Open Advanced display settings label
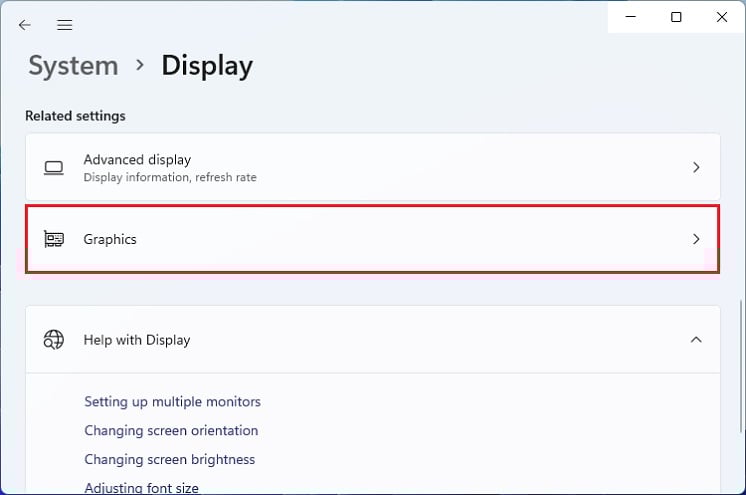 (137, 159)
